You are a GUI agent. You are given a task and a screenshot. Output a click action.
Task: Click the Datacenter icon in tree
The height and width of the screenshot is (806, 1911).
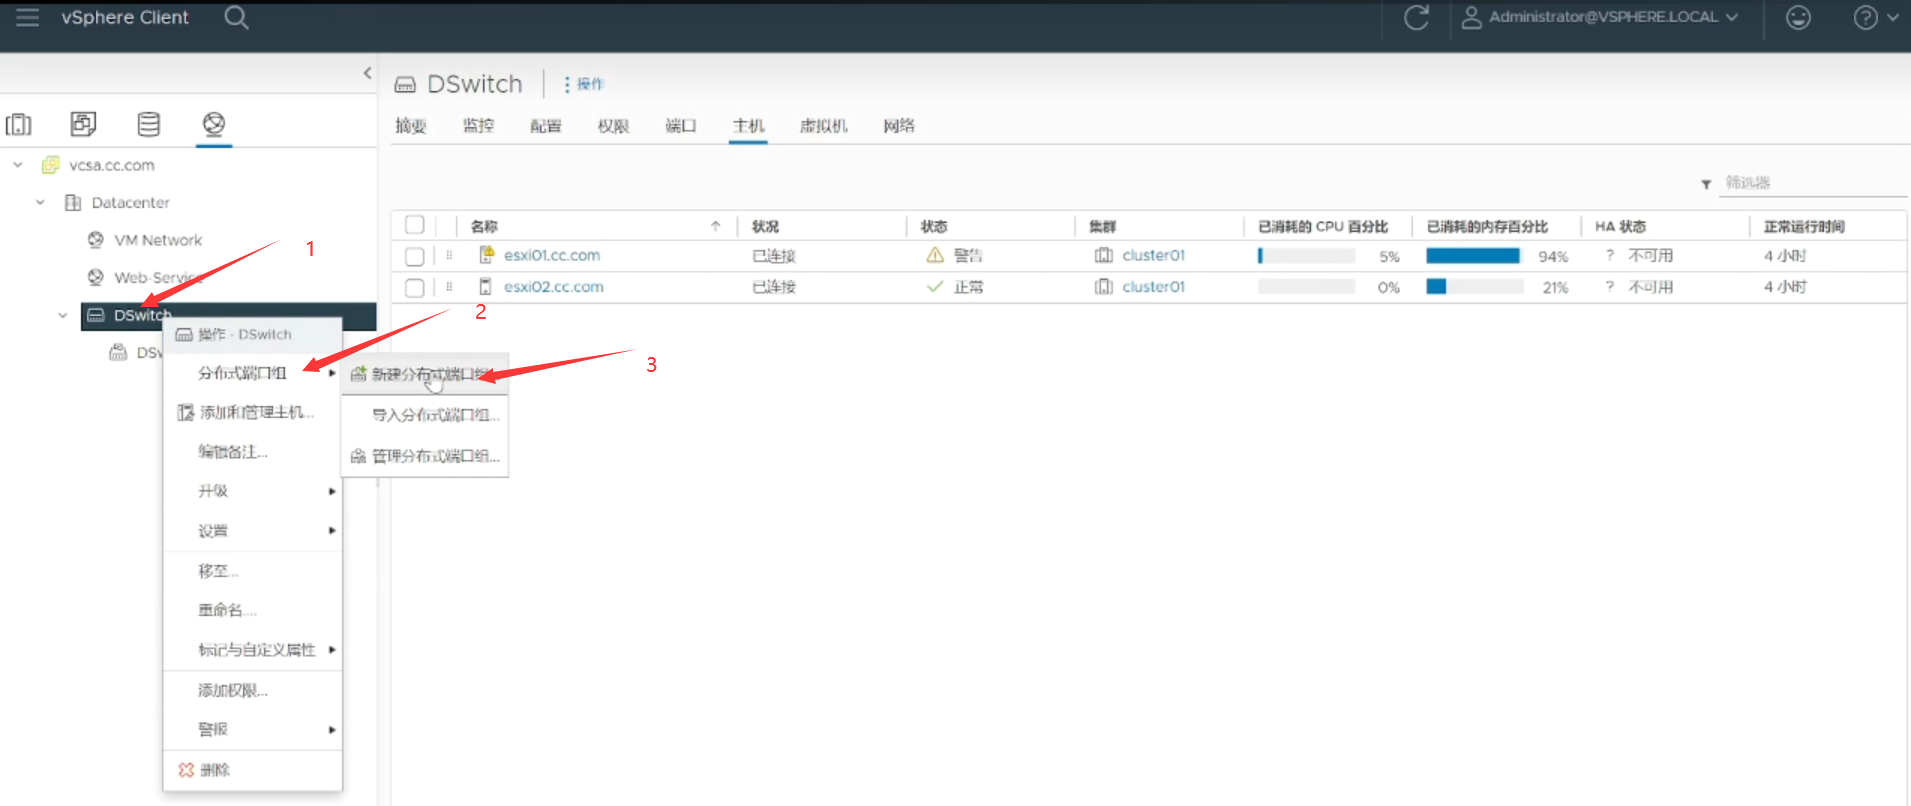click(73, 203)
